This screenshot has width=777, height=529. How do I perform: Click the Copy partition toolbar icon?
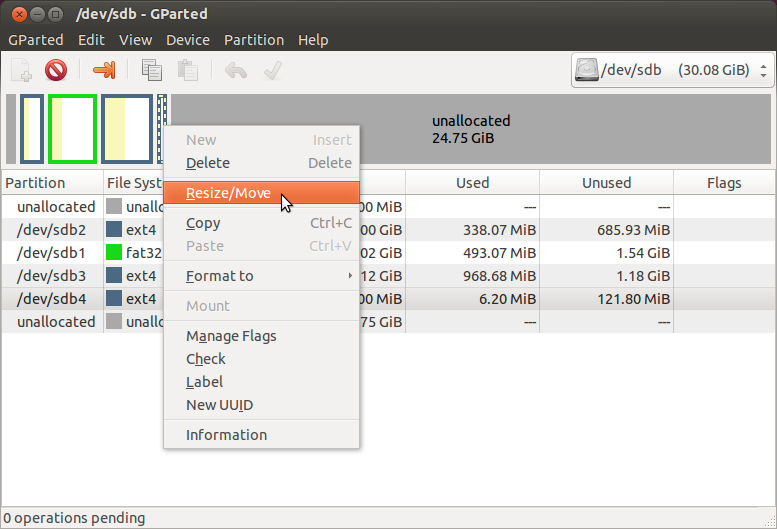[x=152, y=70]
